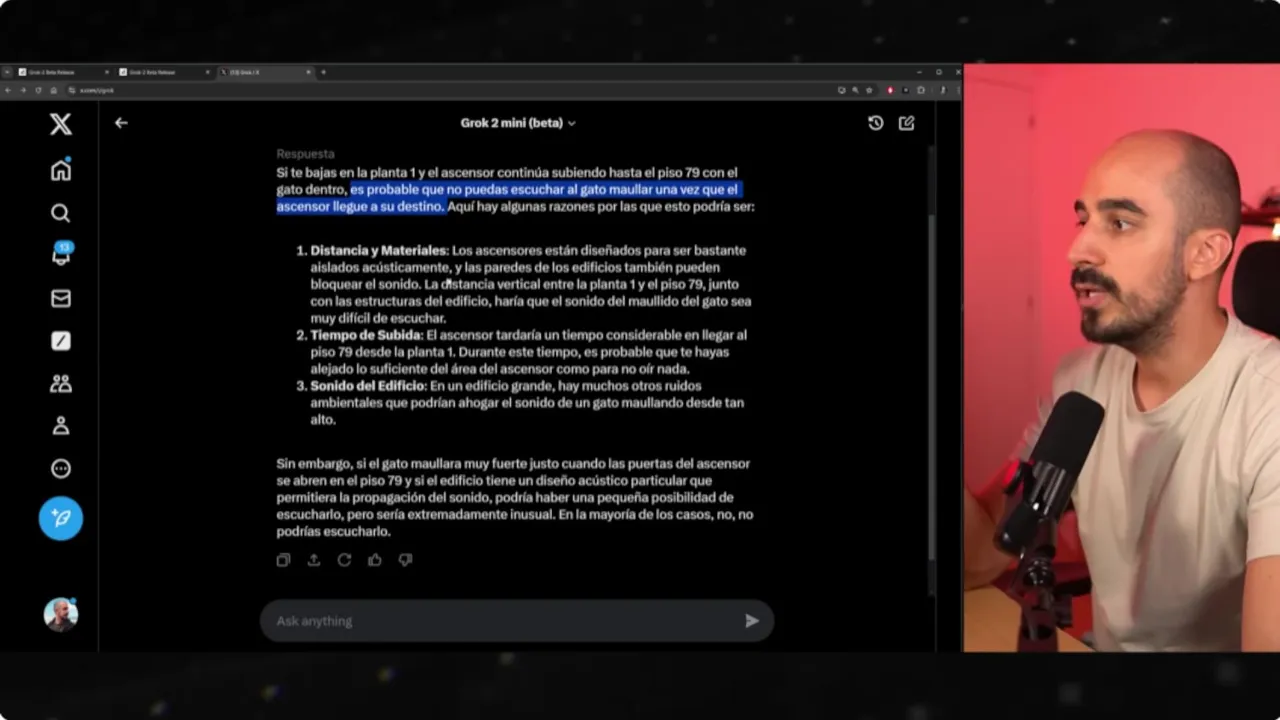Expand the Grok 2 mini (beta) selector

coord(518,123)
